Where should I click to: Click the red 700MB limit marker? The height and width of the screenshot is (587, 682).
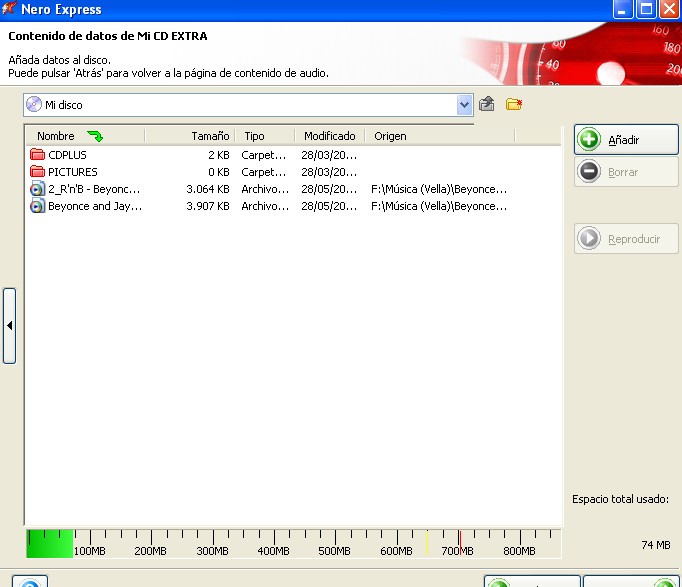click(x=460, y=543)
